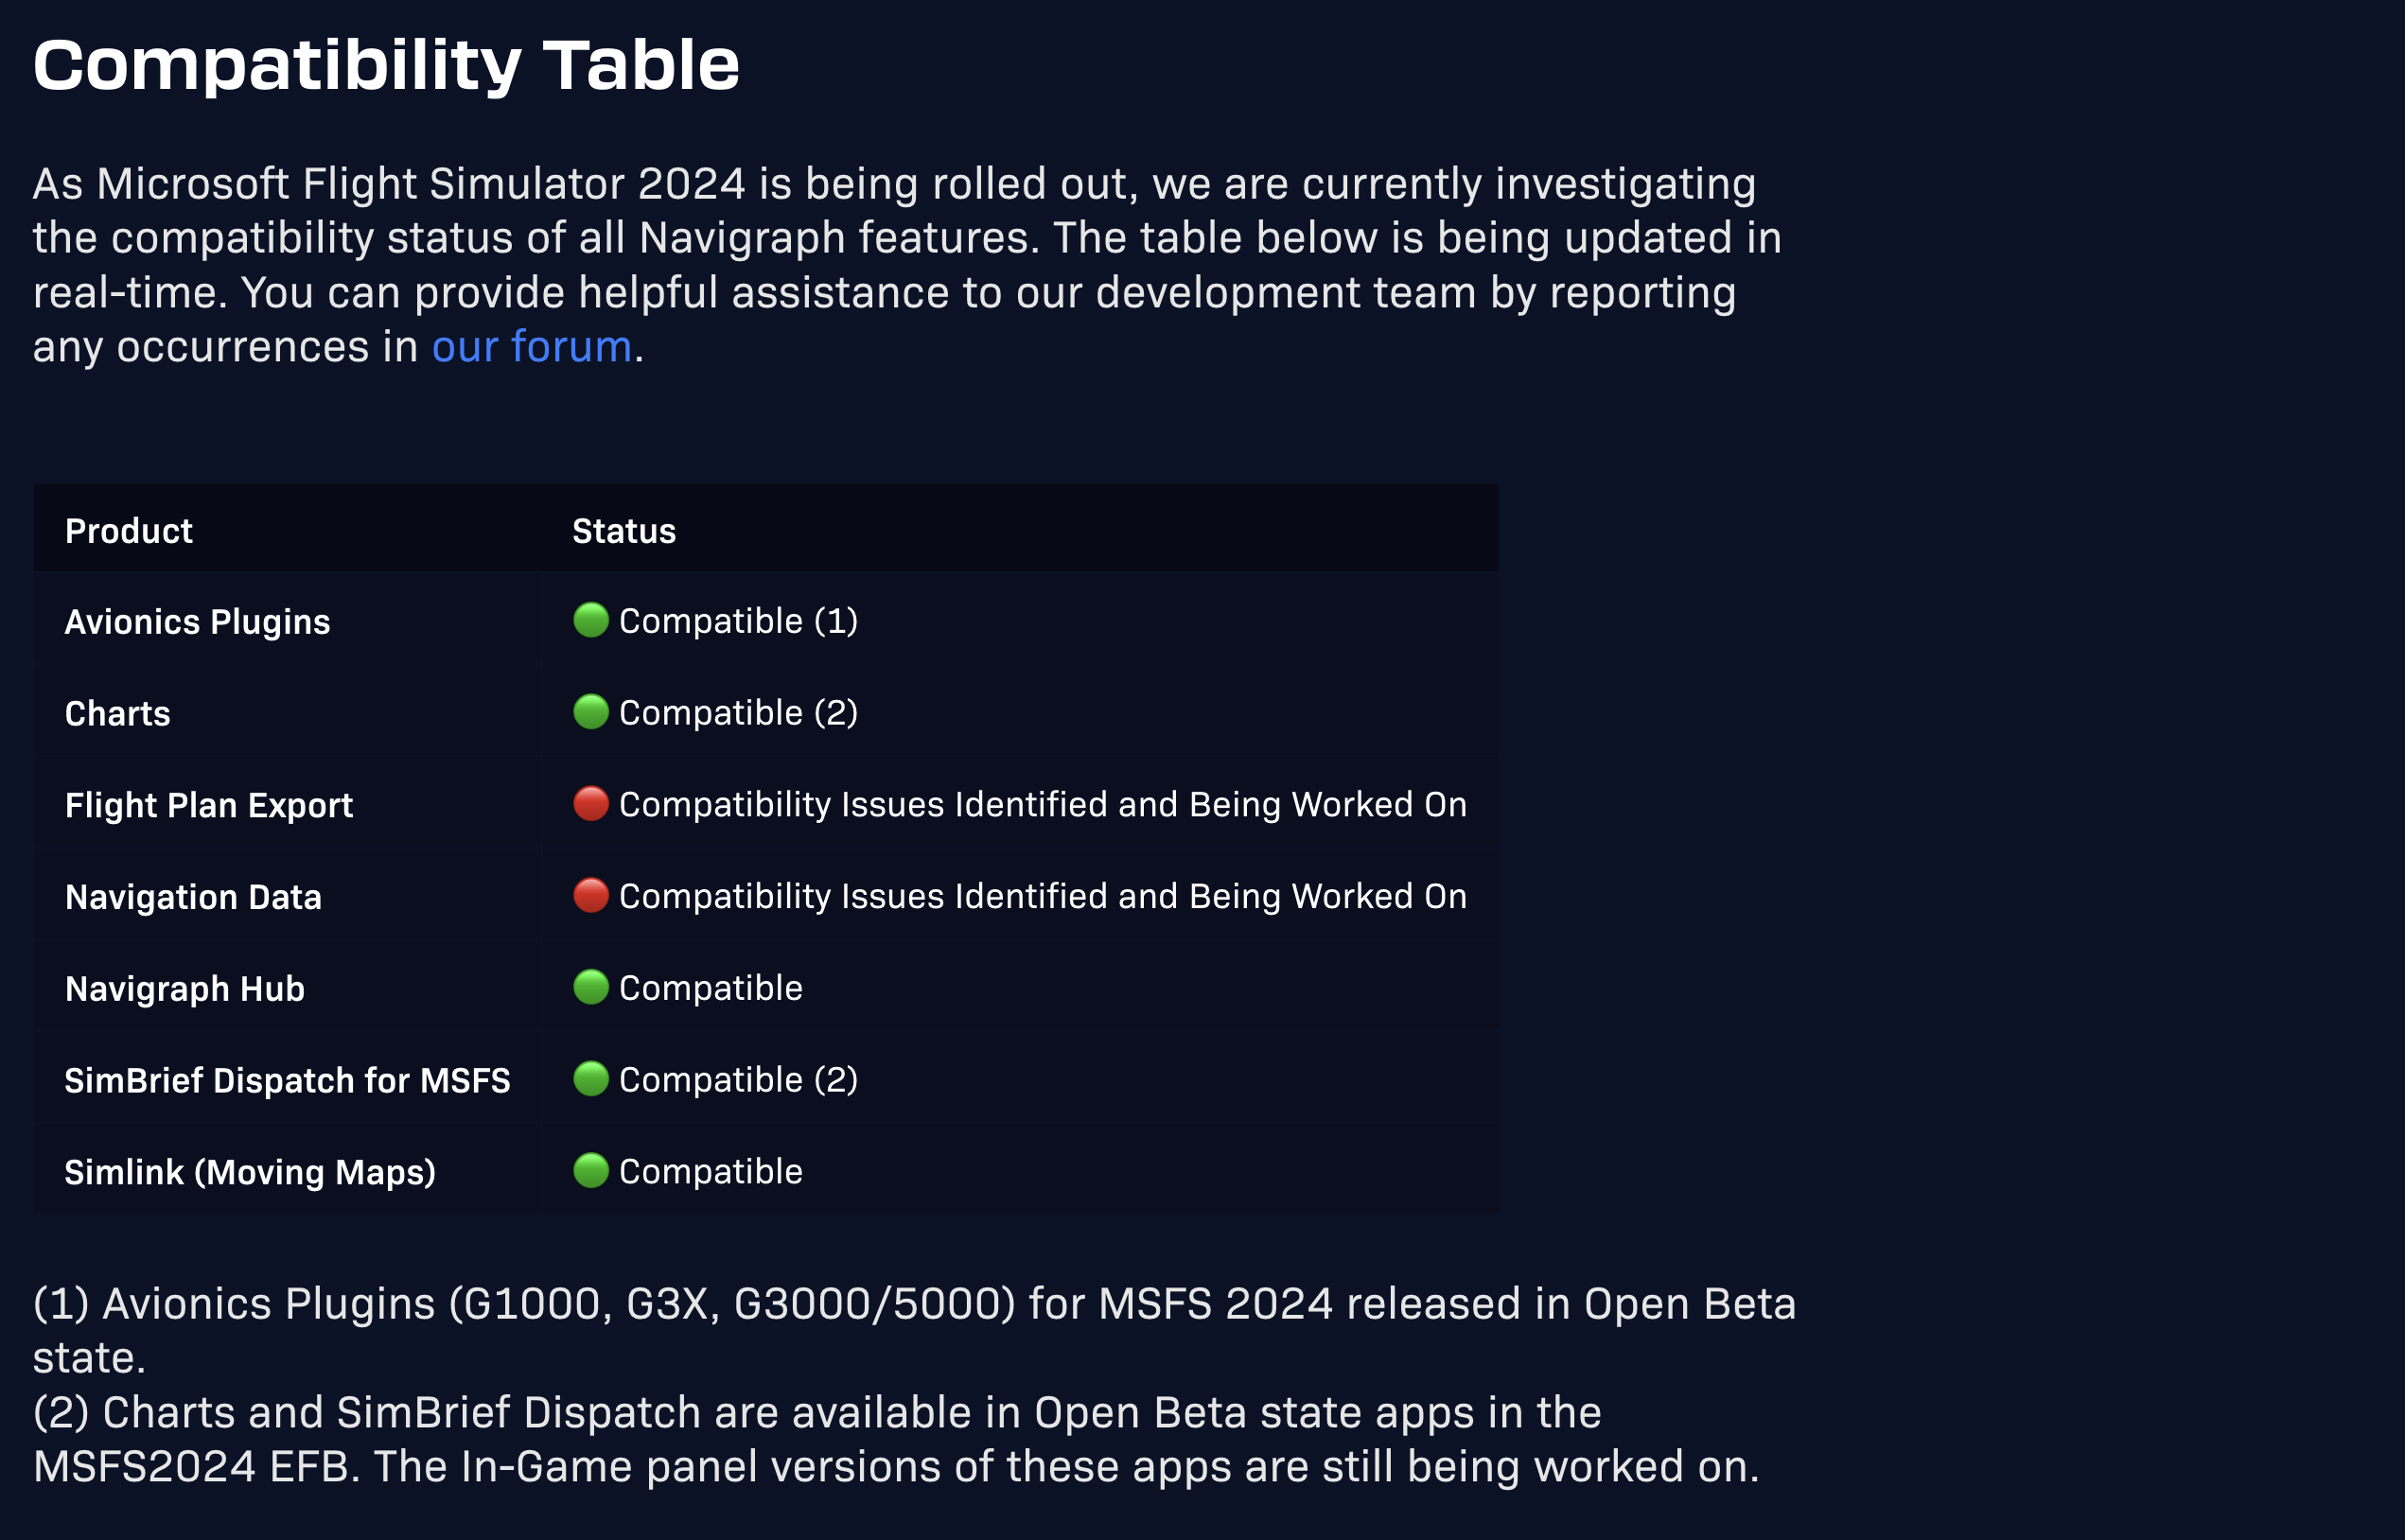The image size is (2405, 1540).
Task: Click green dot for SimBrief Dispatch row
Action: coord(591,1079)
